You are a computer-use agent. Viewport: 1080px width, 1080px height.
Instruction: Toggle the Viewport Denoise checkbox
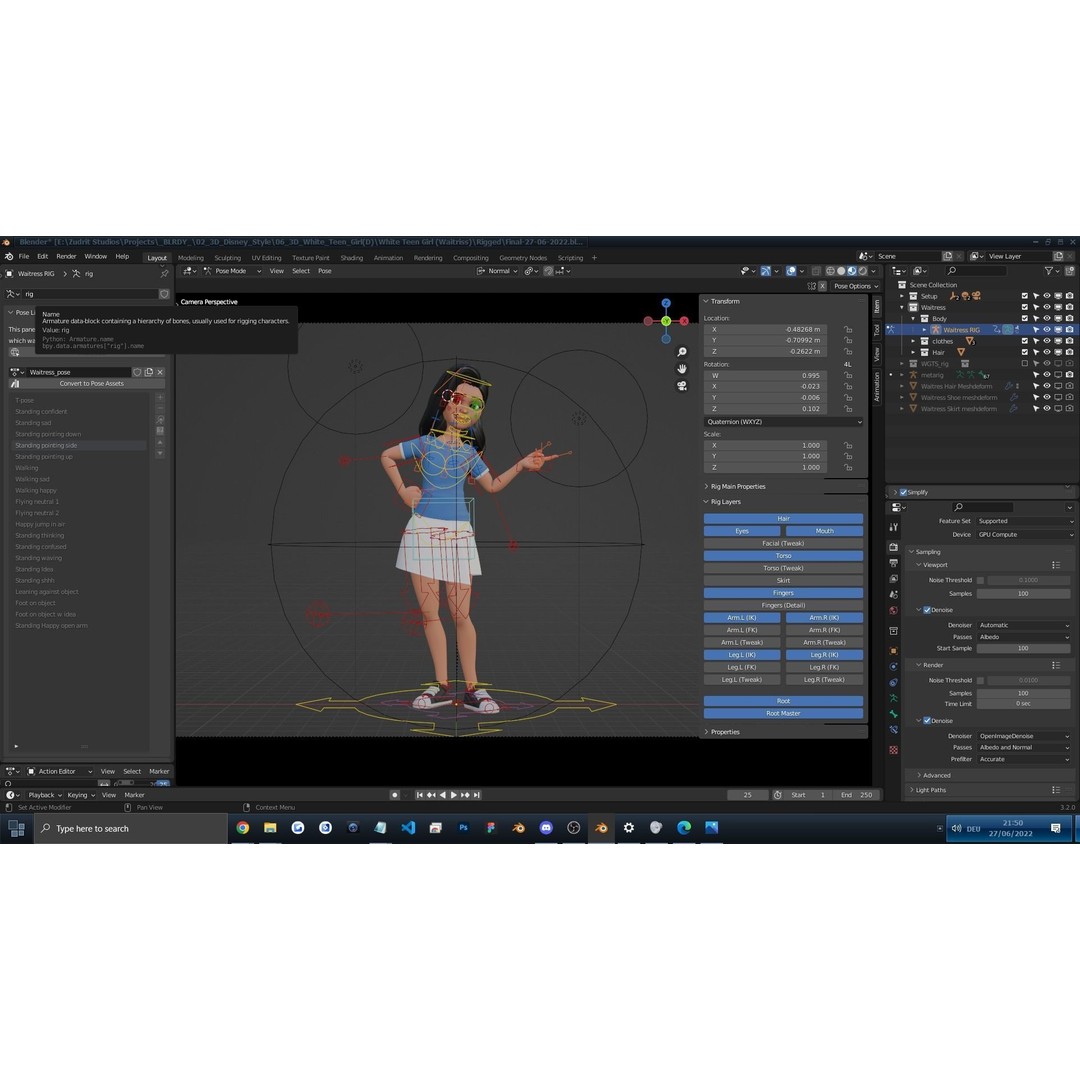coord(927,610)
